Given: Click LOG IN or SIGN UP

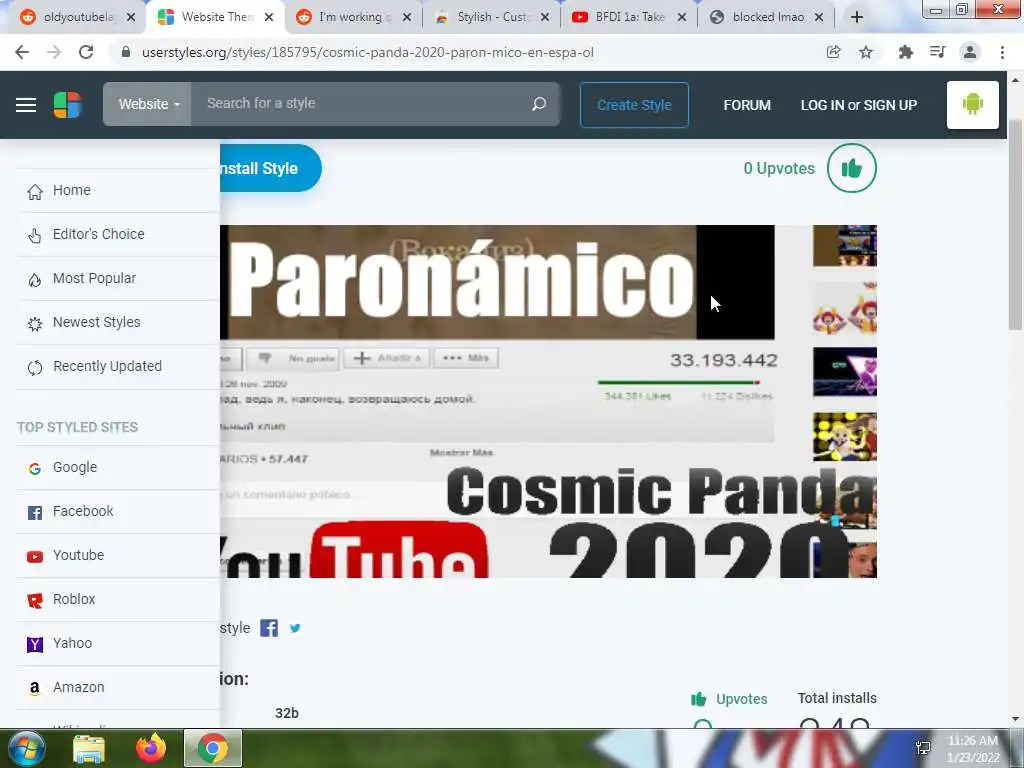Looking at the screenshot, I should click(859, 105).
